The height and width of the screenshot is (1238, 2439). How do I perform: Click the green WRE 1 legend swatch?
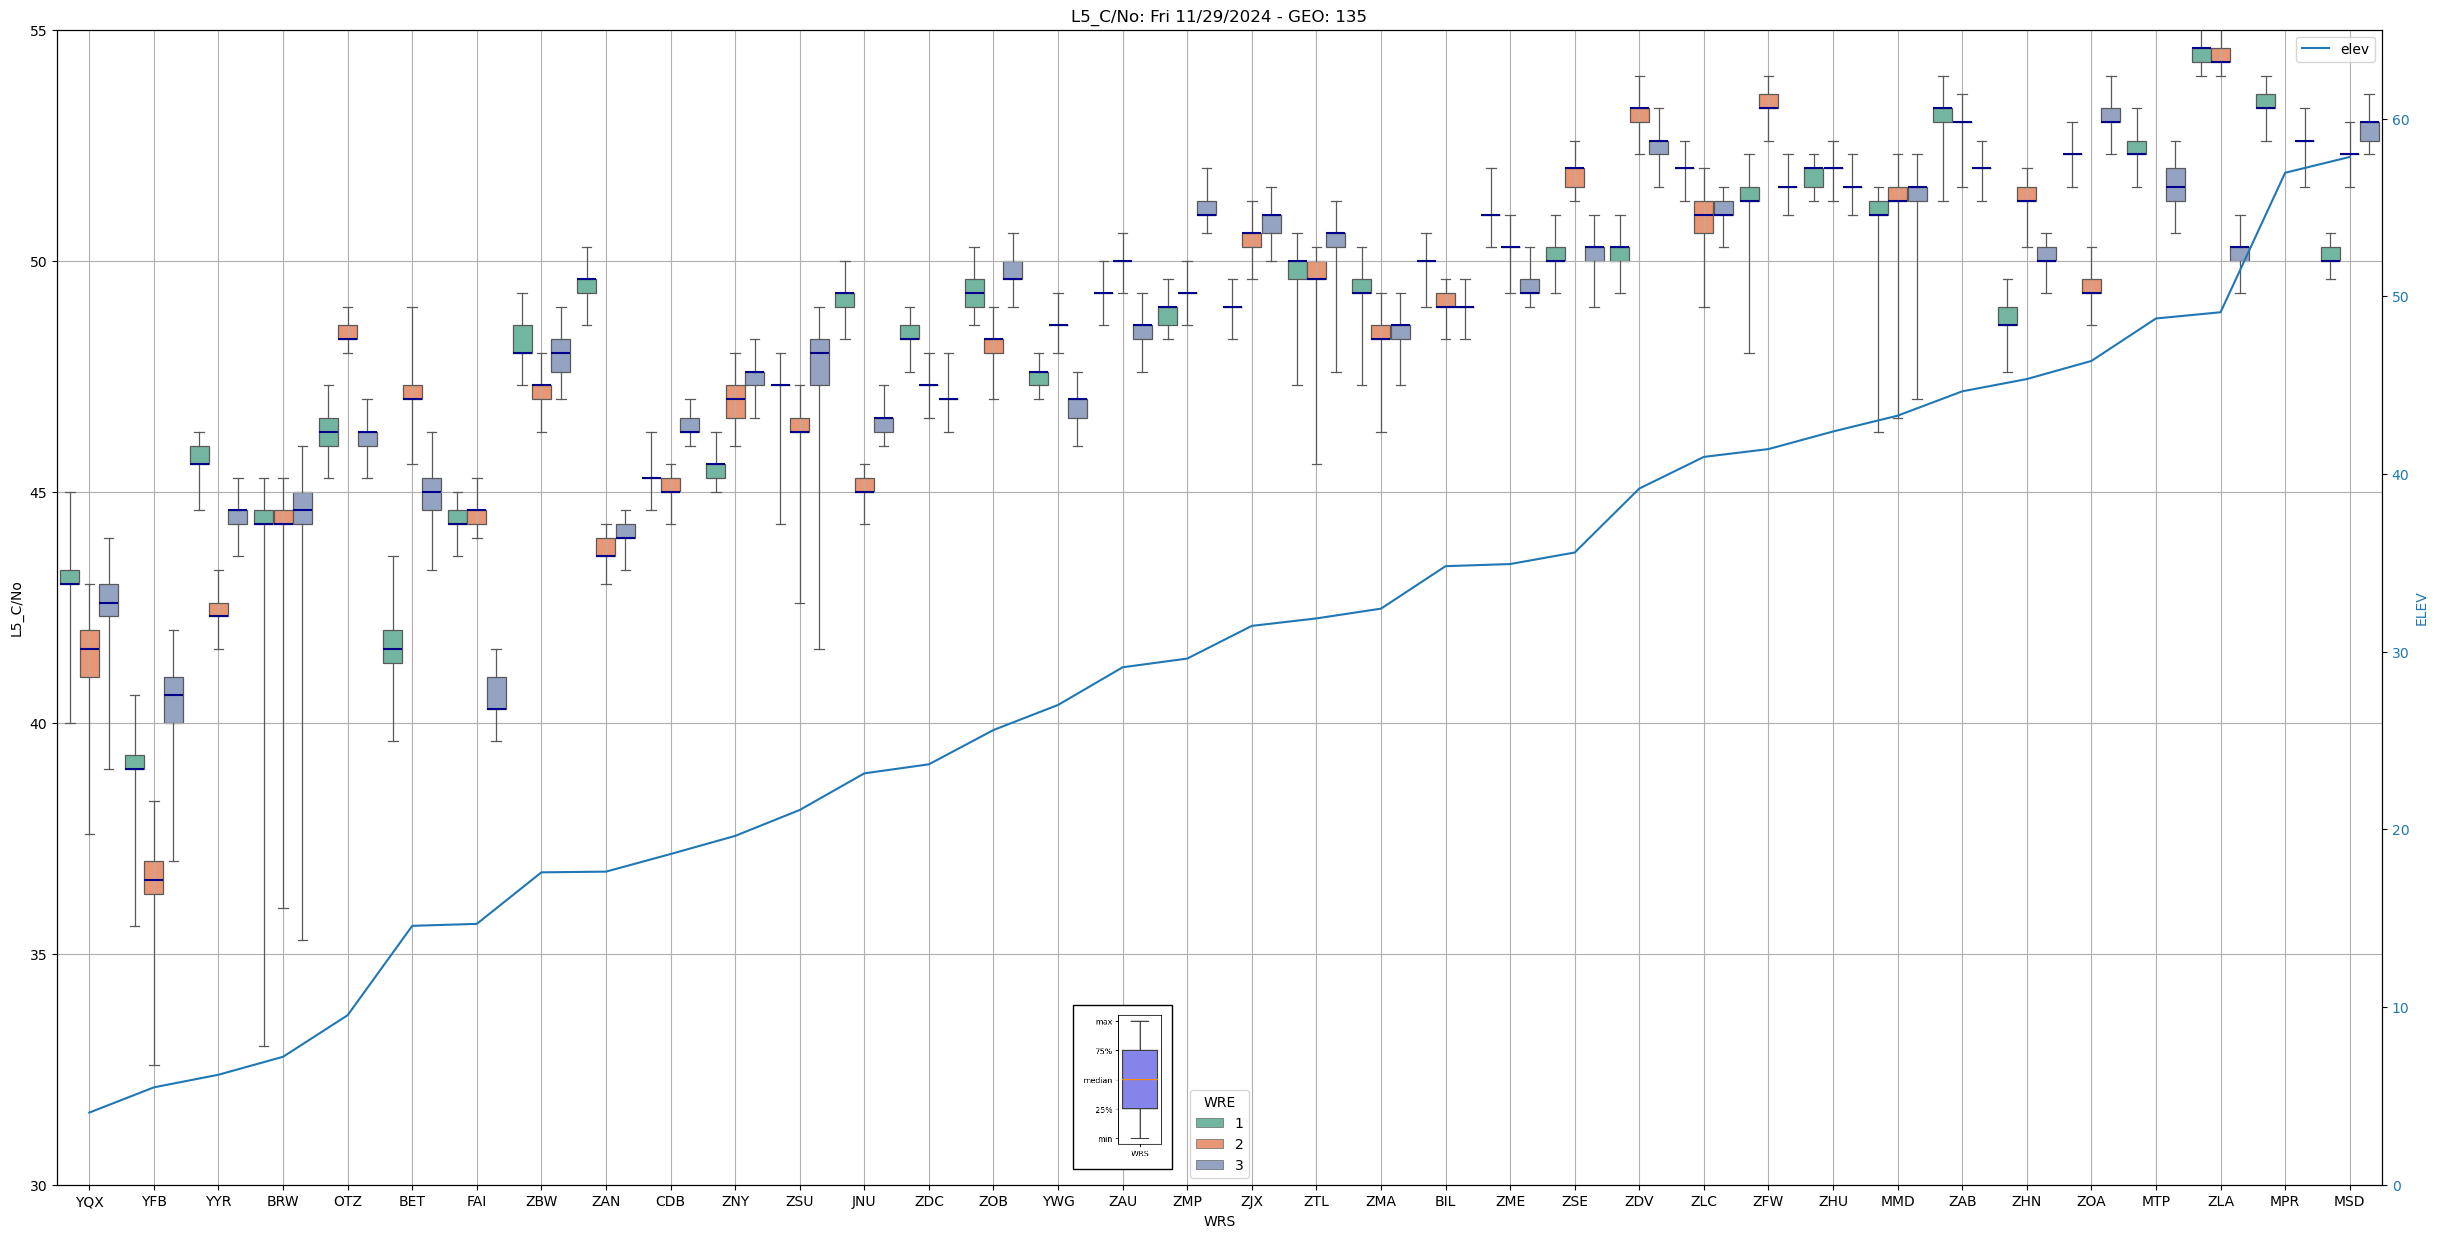tap(1209, 1123)
